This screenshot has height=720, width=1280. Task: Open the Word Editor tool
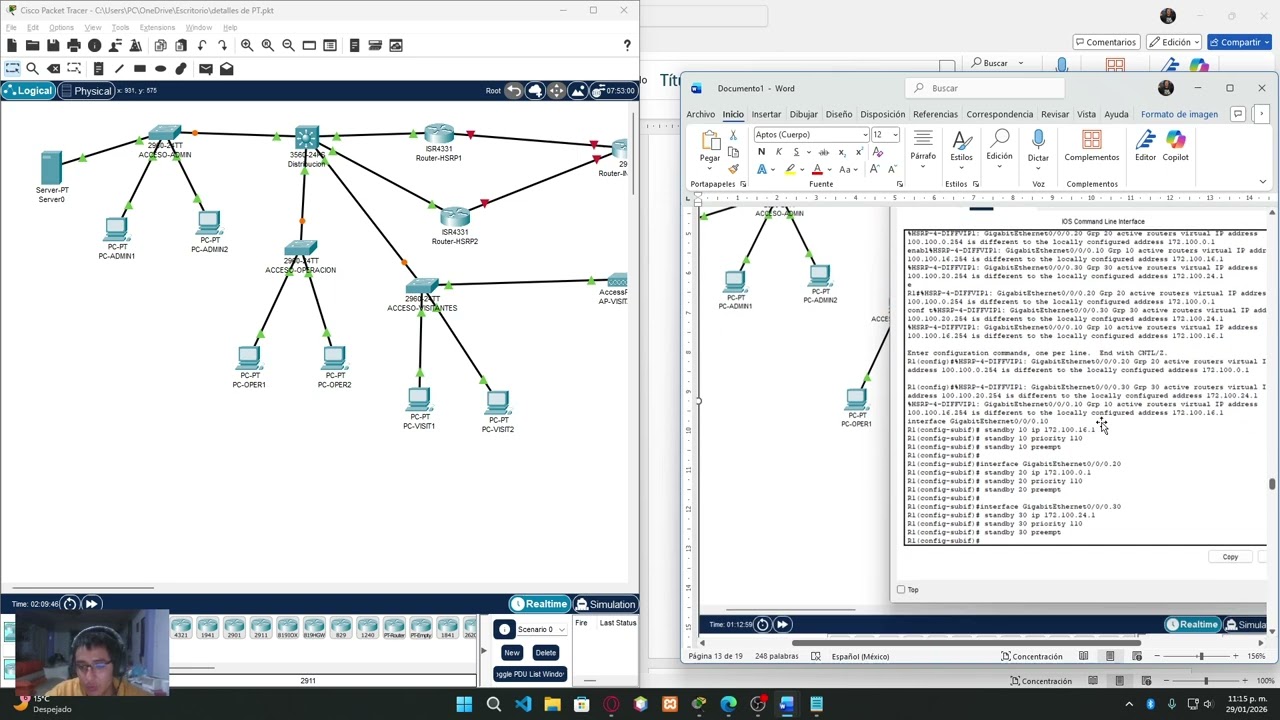click(x=1145, y=146)
